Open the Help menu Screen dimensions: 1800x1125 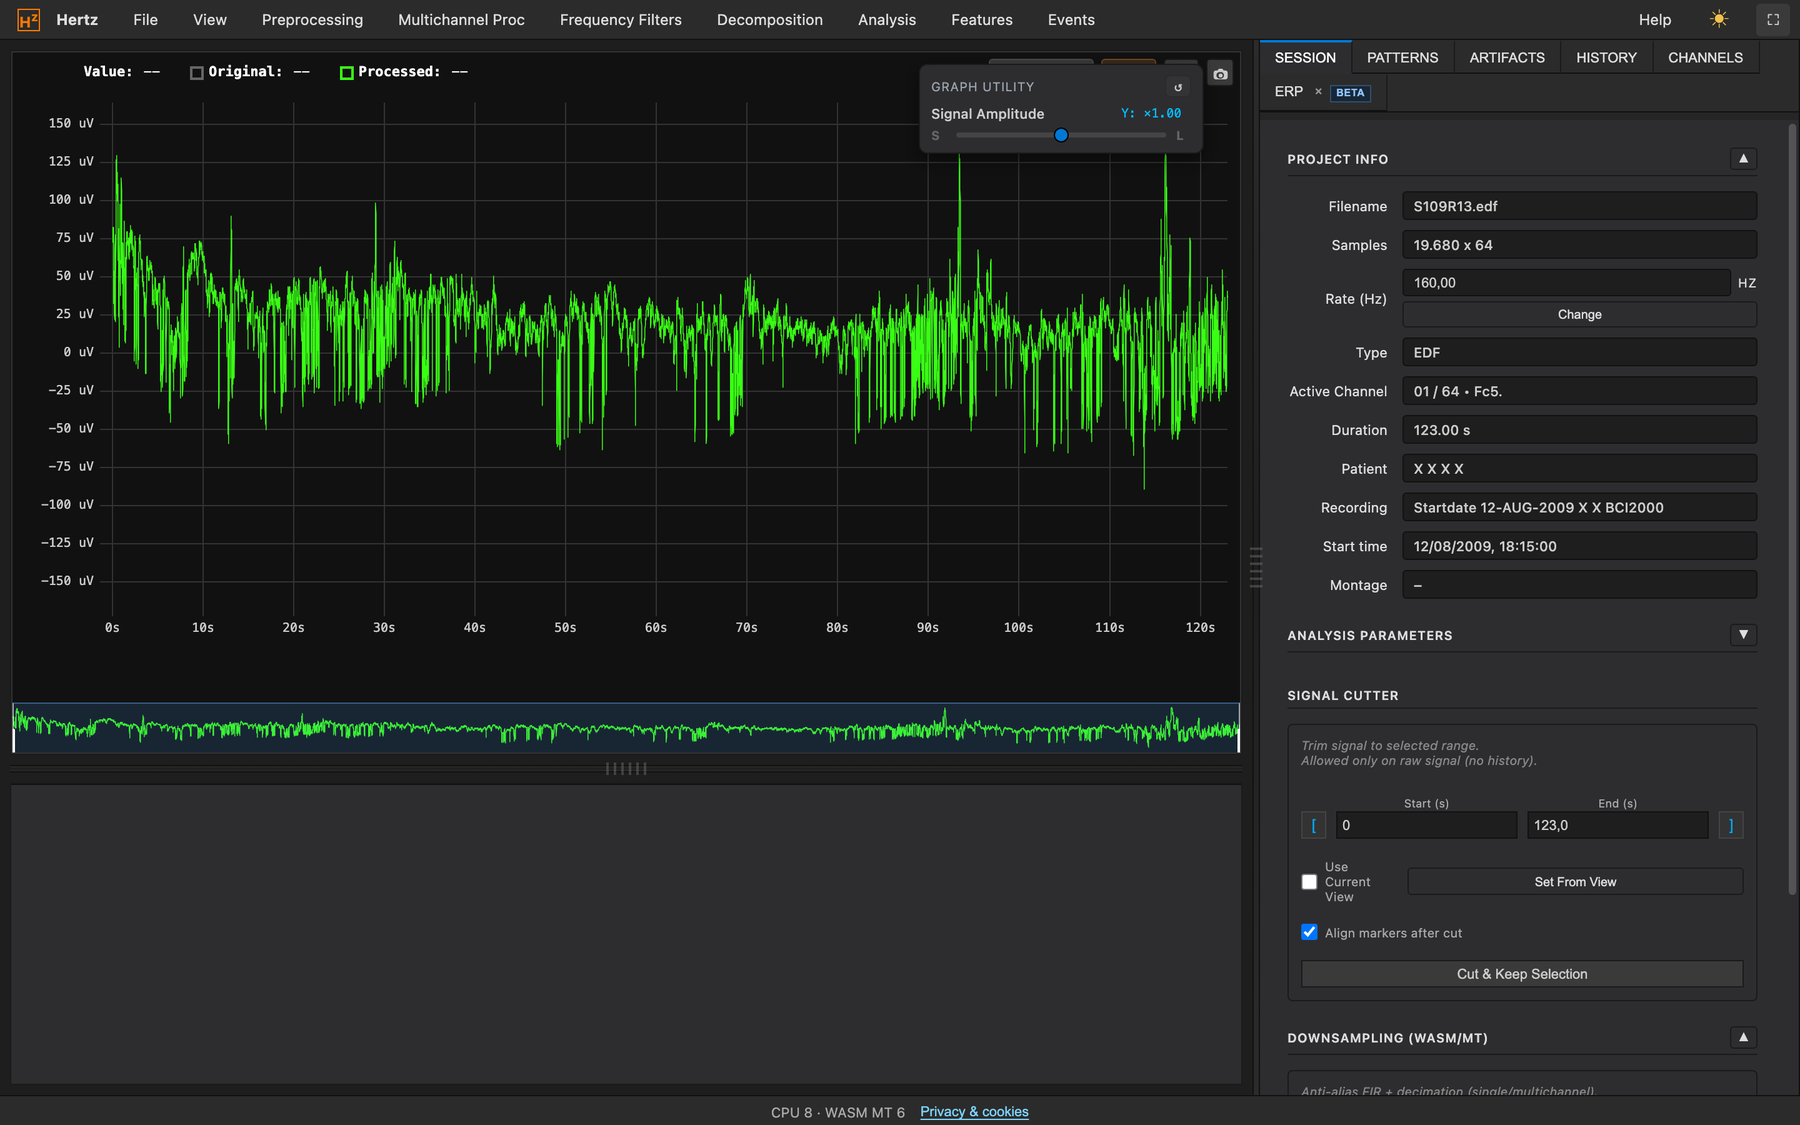(1655, 20)
